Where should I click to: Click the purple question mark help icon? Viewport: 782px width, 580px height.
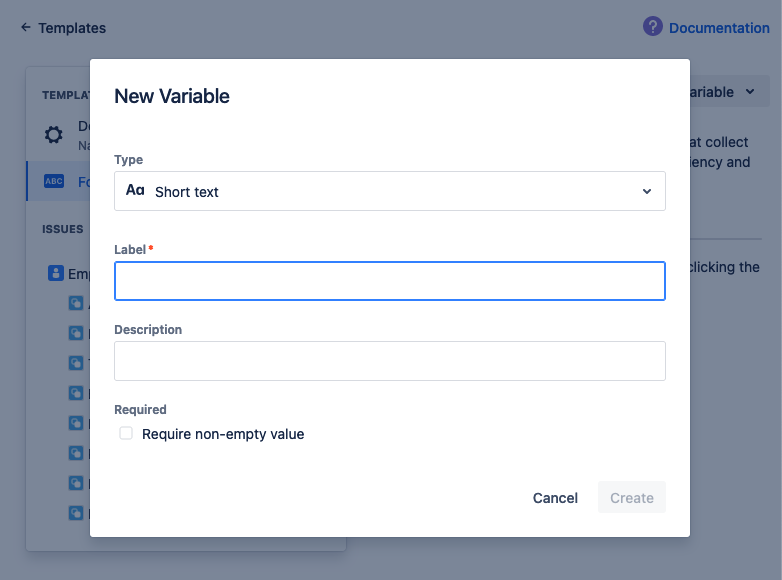click(x=653, y=27)
